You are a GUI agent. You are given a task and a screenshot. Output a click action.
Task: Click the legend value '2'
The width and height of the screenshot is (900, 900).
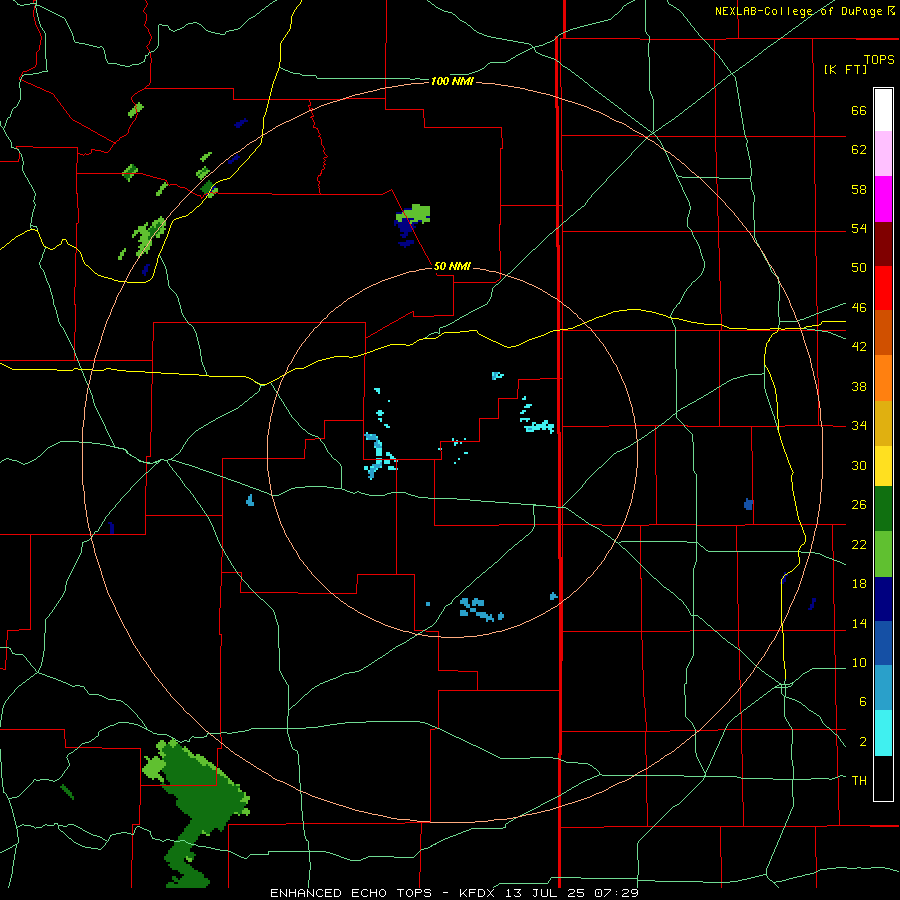862,742
